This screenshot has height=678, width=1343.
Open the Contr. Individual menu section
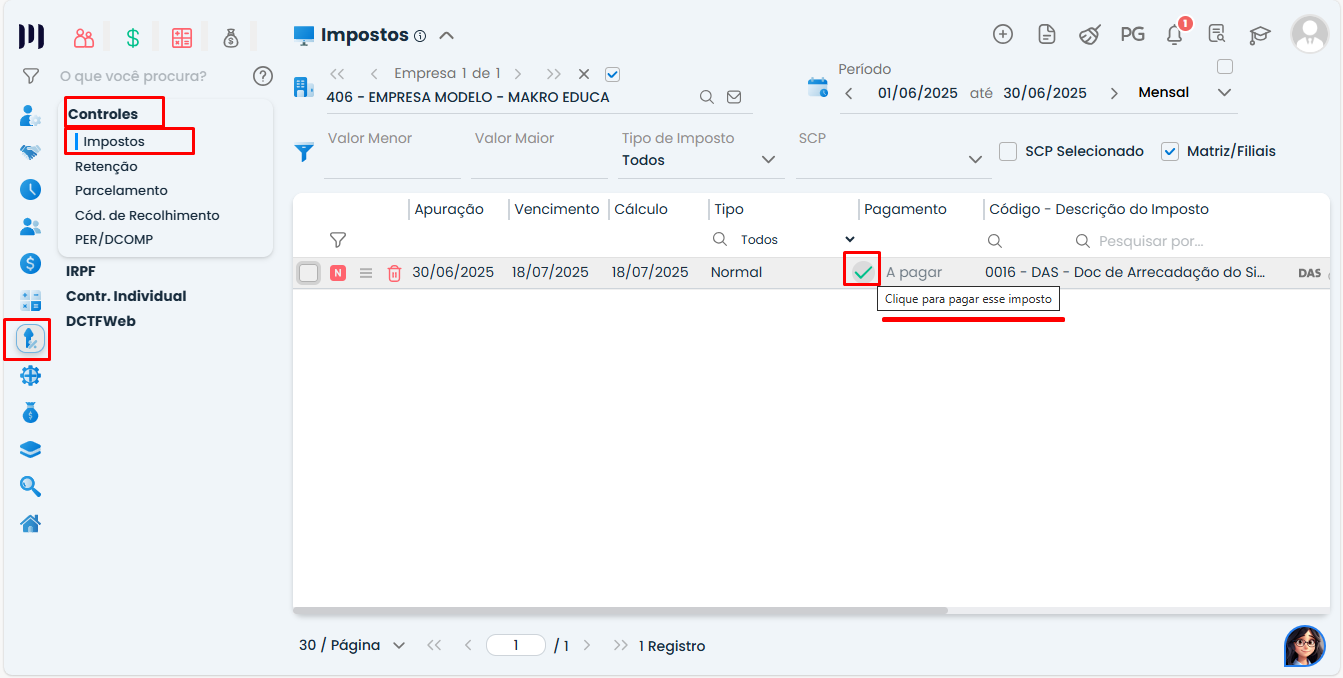(x=126, y=296)
